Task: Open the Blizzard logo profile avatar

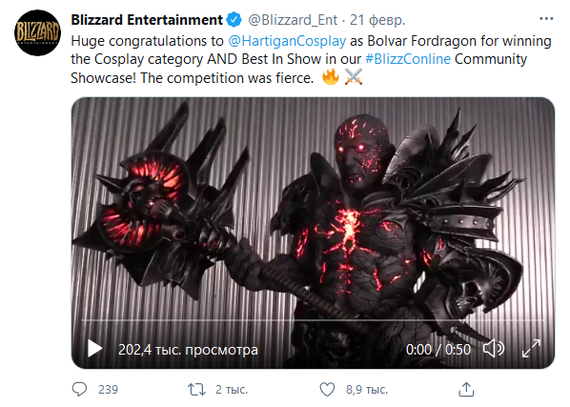Action: (x=37, y=33)
